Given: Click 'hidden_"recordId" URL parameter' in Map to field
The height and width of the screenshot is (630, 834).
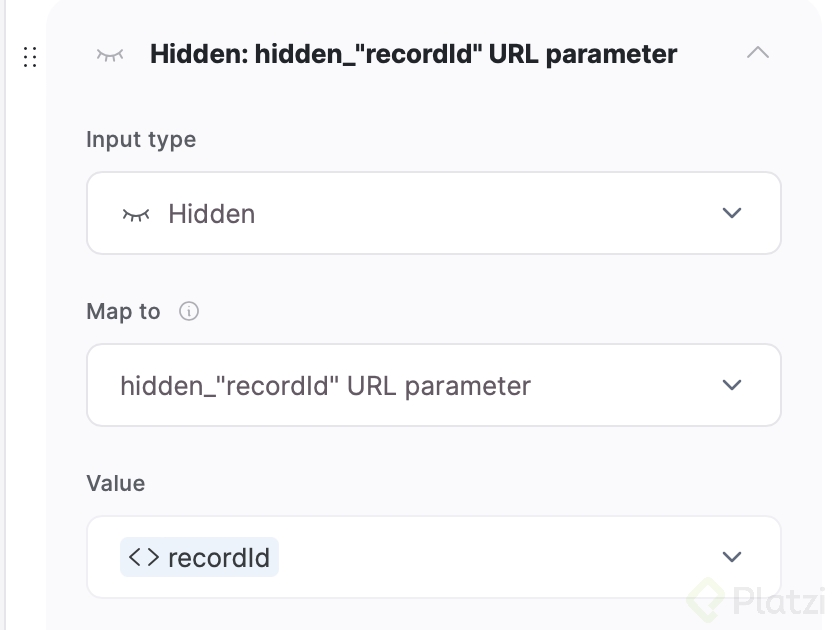Looking at the screenshot, I should tap(325, 386).
